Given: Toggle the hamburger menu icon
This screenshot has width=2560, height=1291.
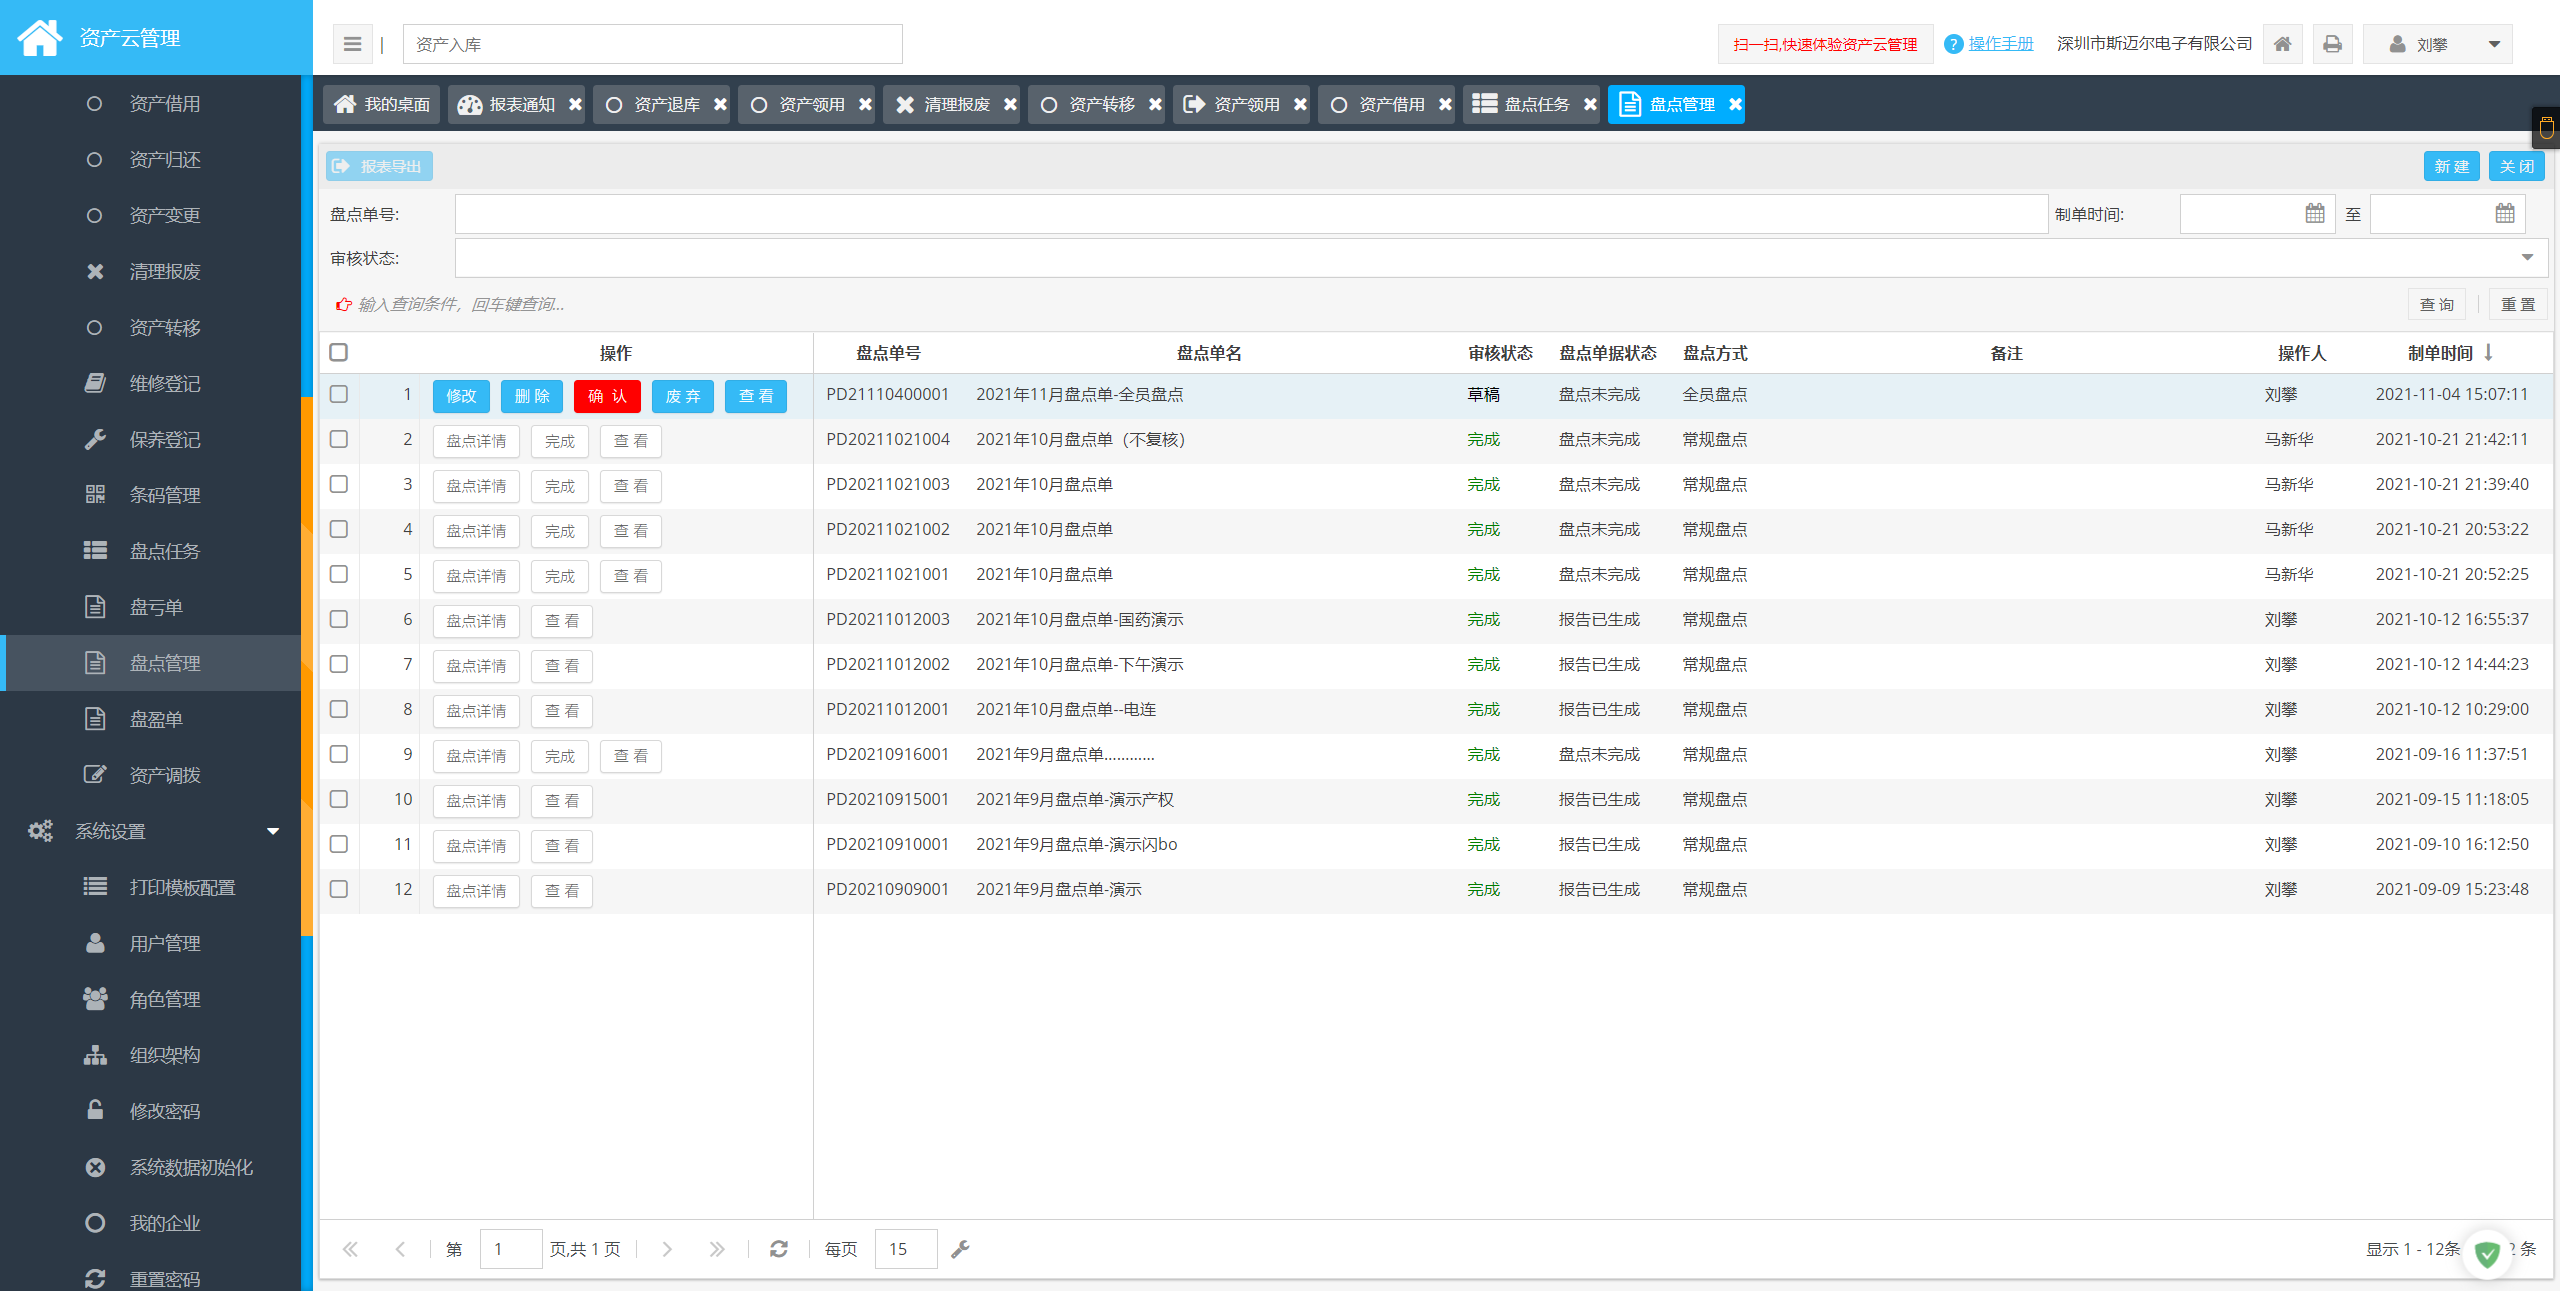Looking at the screenshot, I should click(x=352, y=44).
